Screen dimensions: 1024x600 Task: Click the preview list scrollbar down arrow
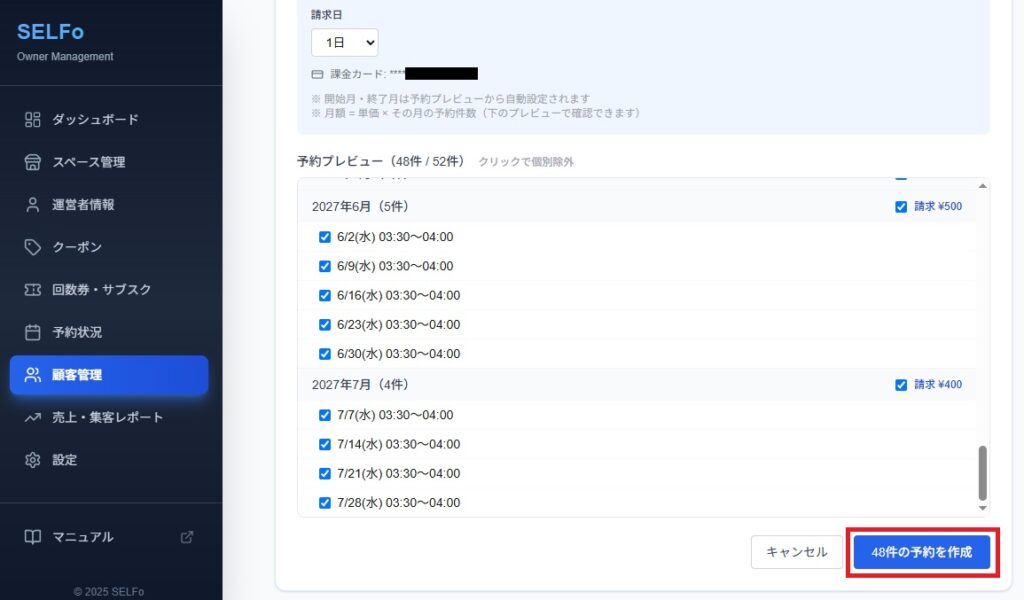[x=983, y=509]
